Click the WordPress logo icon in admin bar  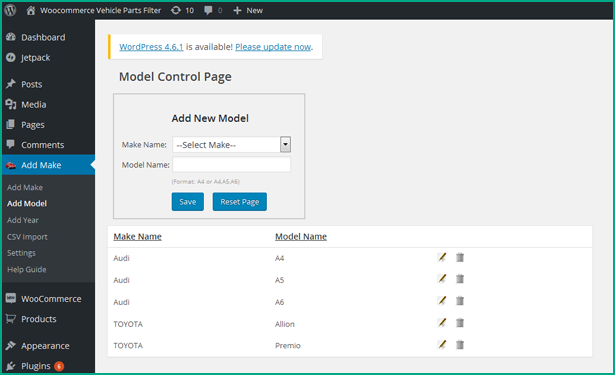[x=10, y=10]
